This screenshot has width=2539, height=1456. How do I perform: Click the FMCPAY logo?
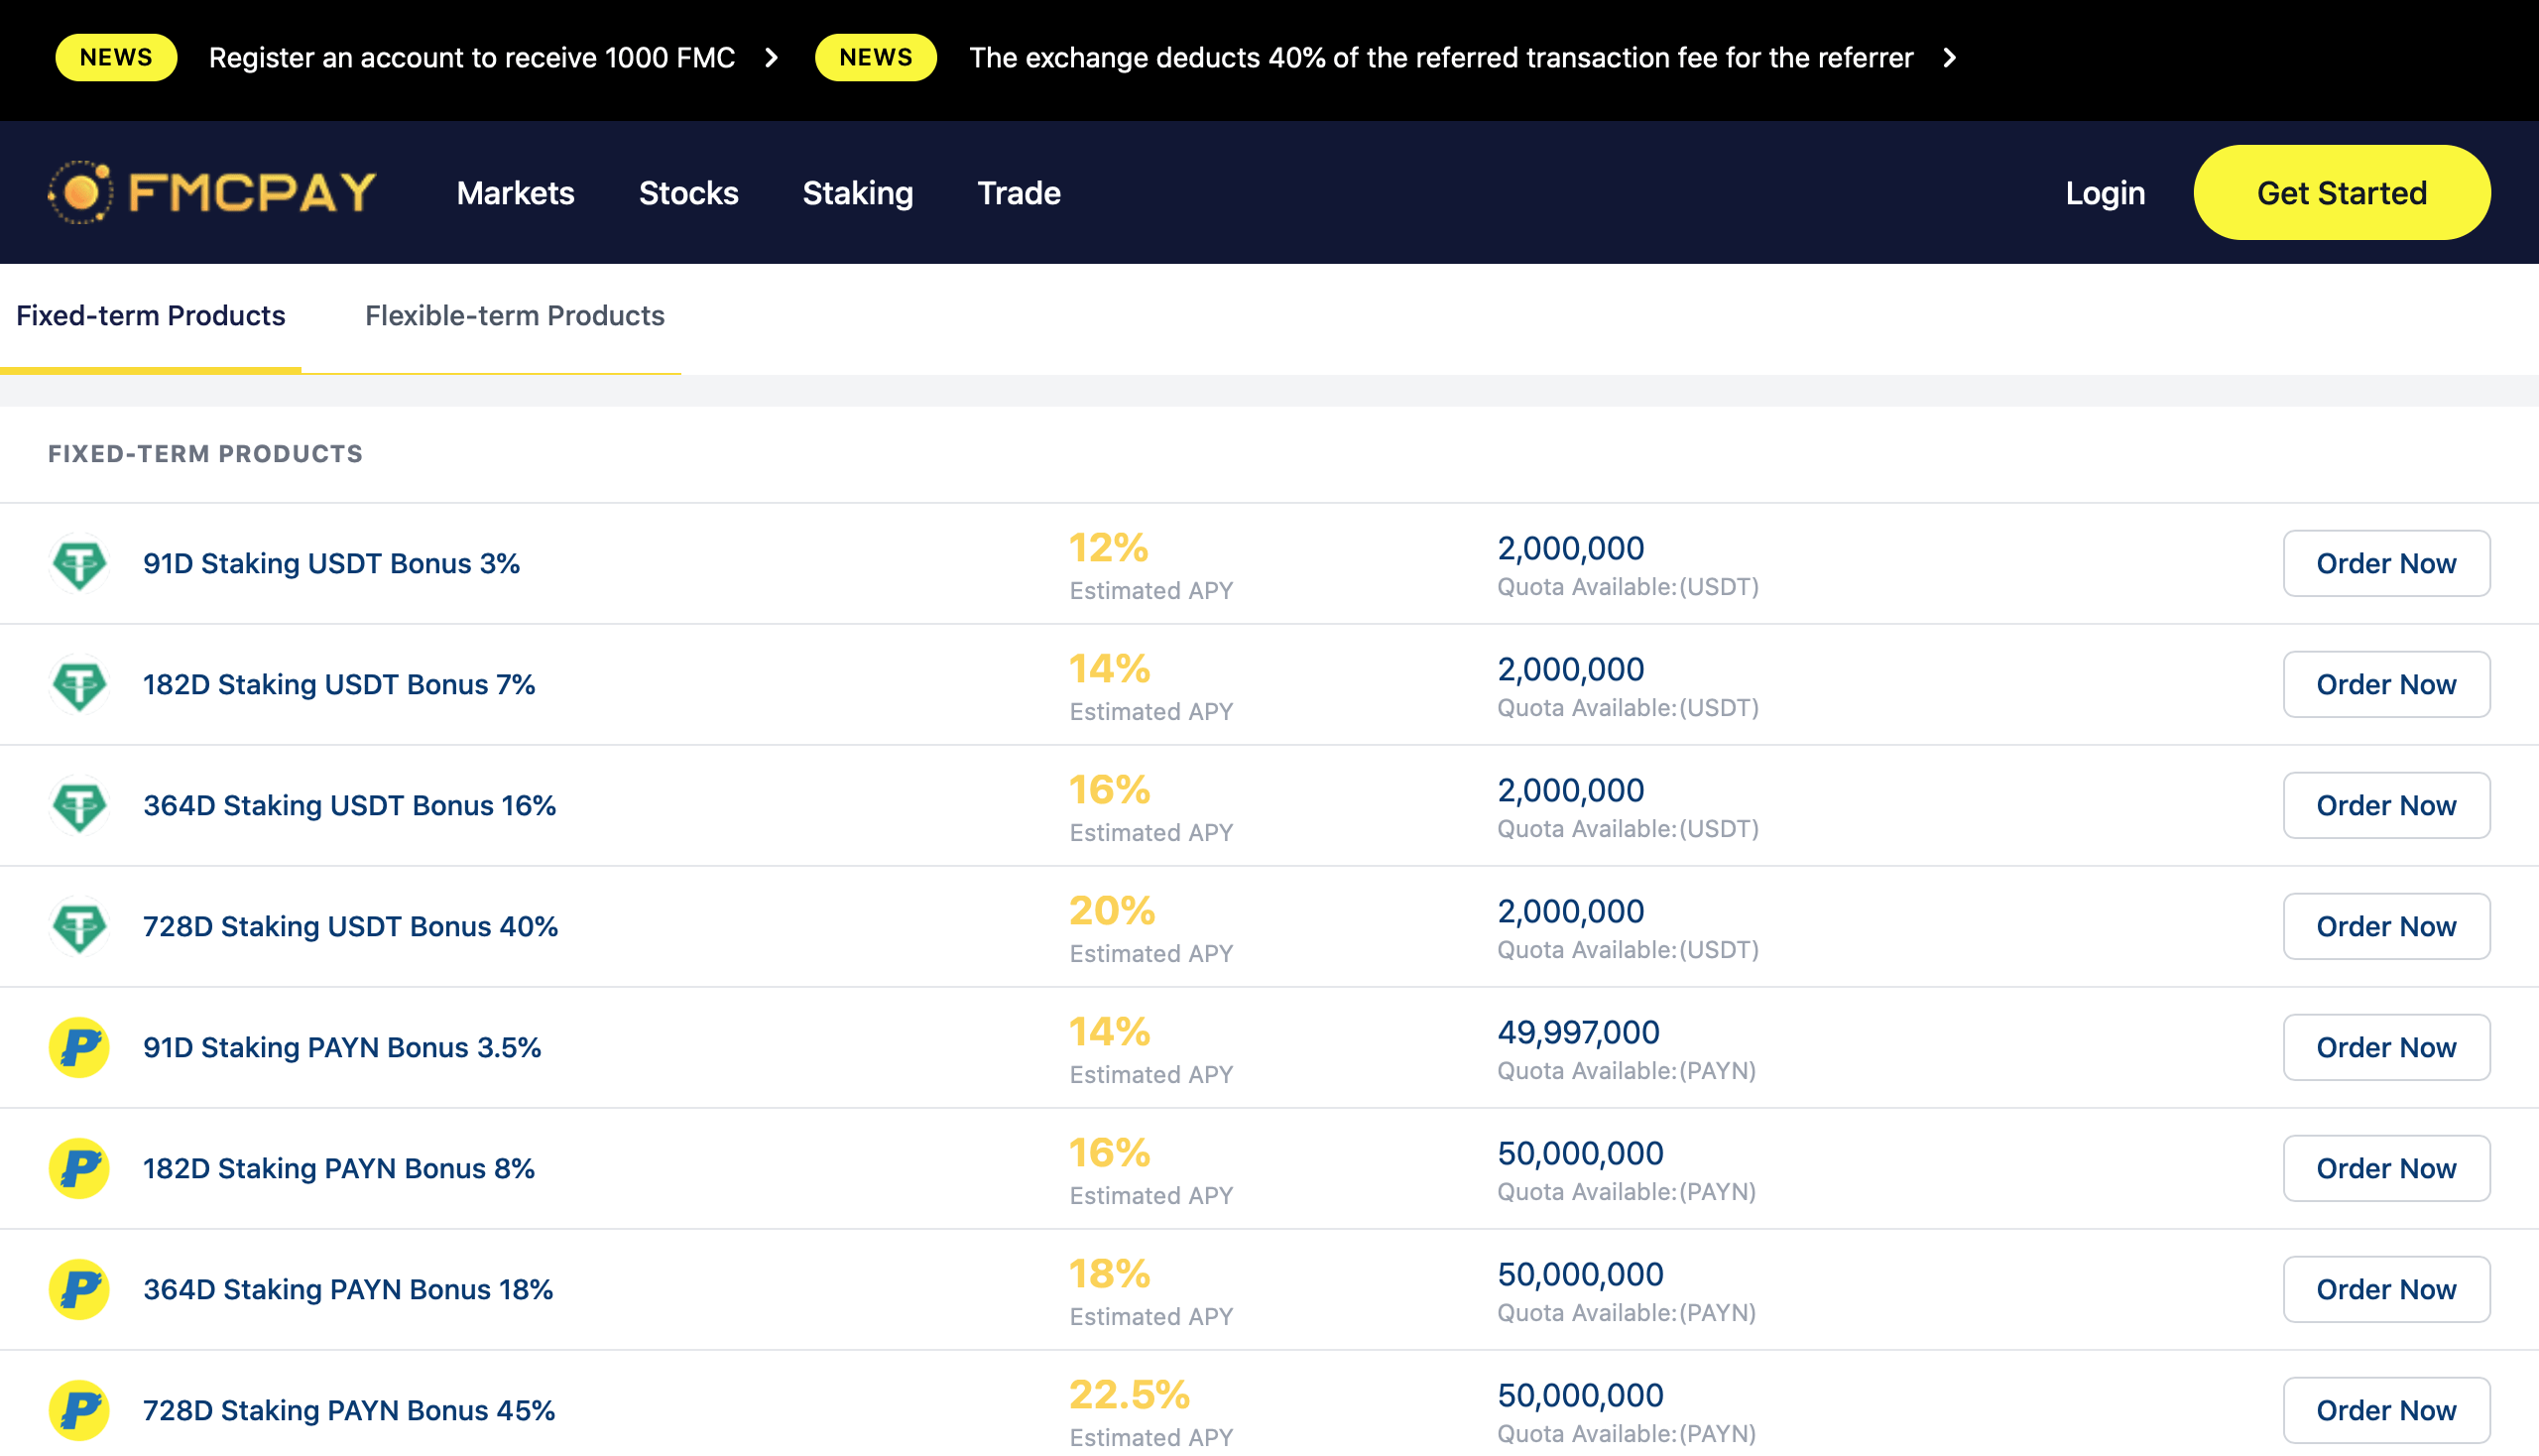212,192
